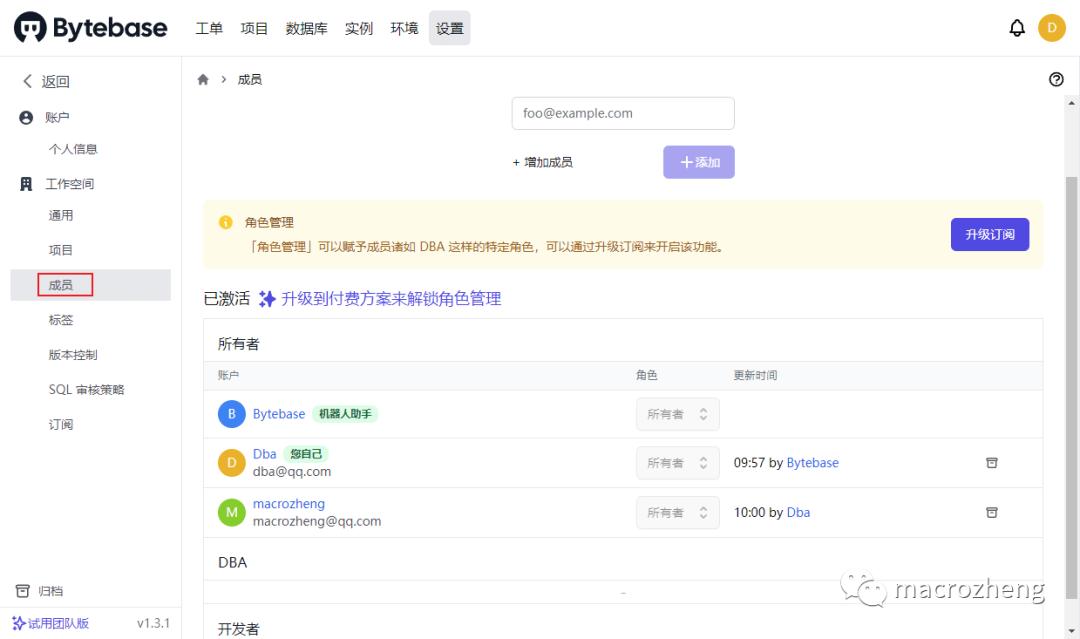Click the icon beside 工作空间
This screenshot has height=639, width=1080.
click(25, 183)
